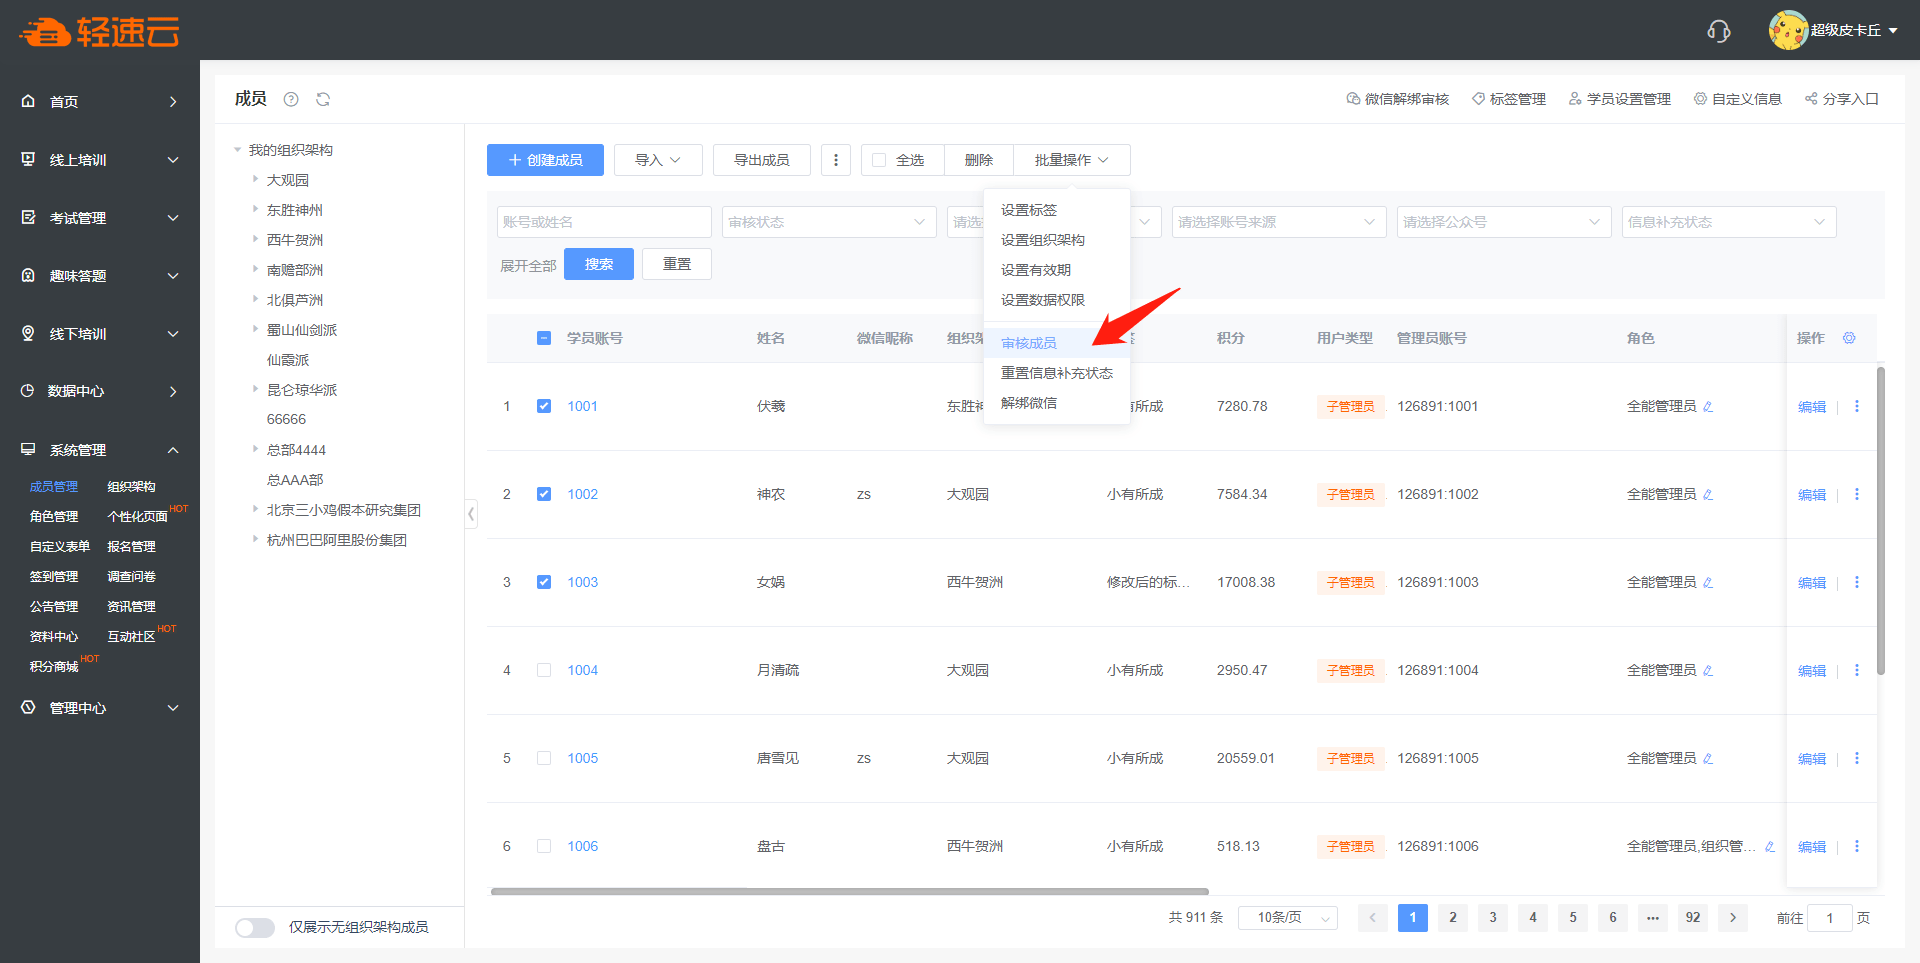Image resolution: width=1920 pixels, height=963 pixels.
Task: Choose 解绑微信 in the dropdown menu
Action: (x=1029, y=403)
